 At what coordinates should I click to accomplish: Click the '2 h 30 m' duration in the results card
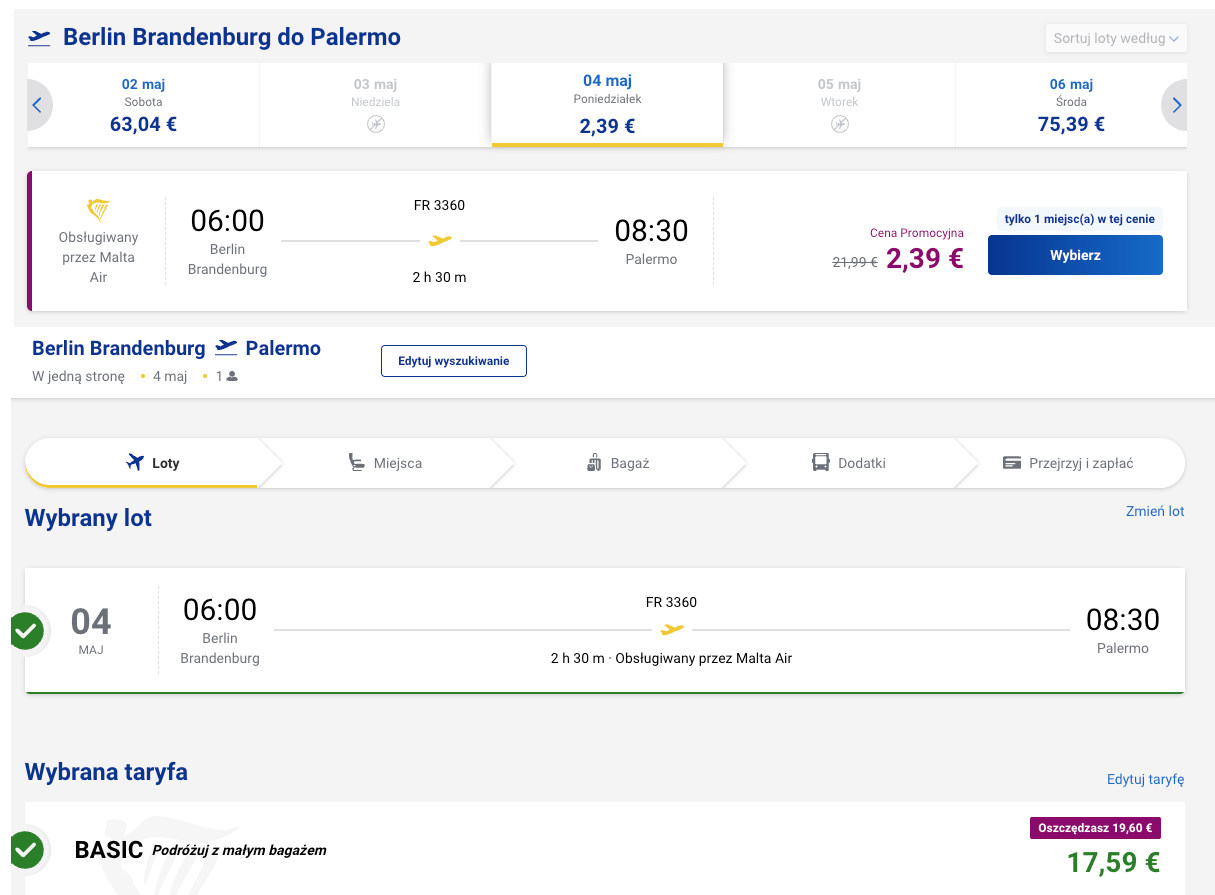[439, 277]
